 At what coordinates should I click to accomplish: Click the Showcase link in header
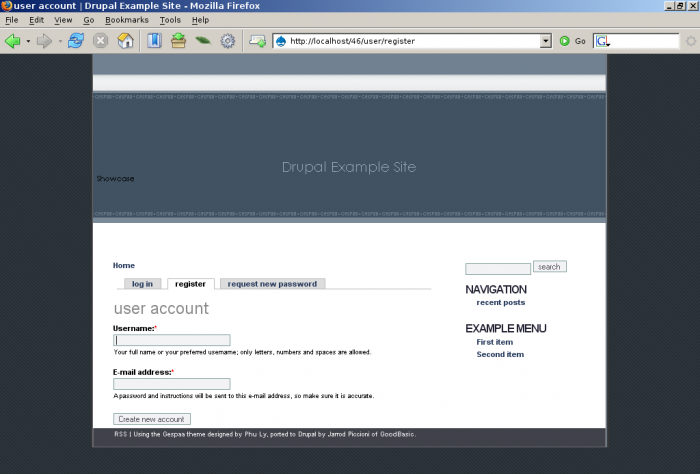pos(115,179)
